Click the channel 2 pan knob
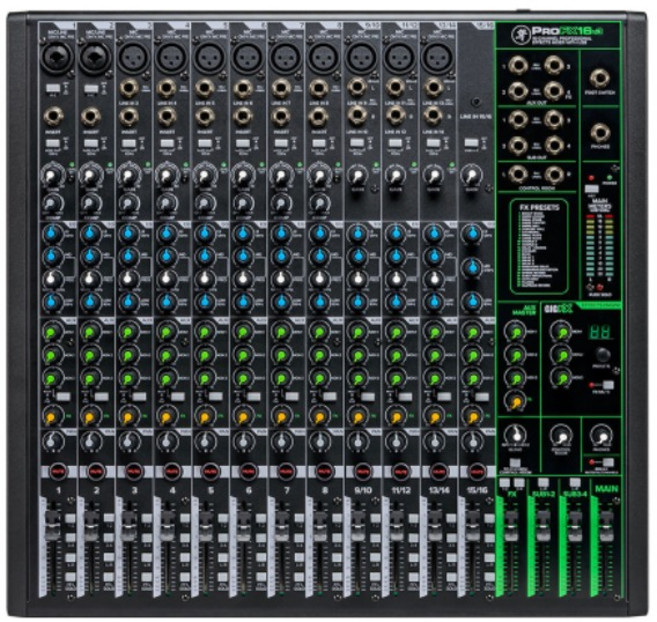Image resolution: width=657 pixels, height=622 pixels. [x=90, y=441]
